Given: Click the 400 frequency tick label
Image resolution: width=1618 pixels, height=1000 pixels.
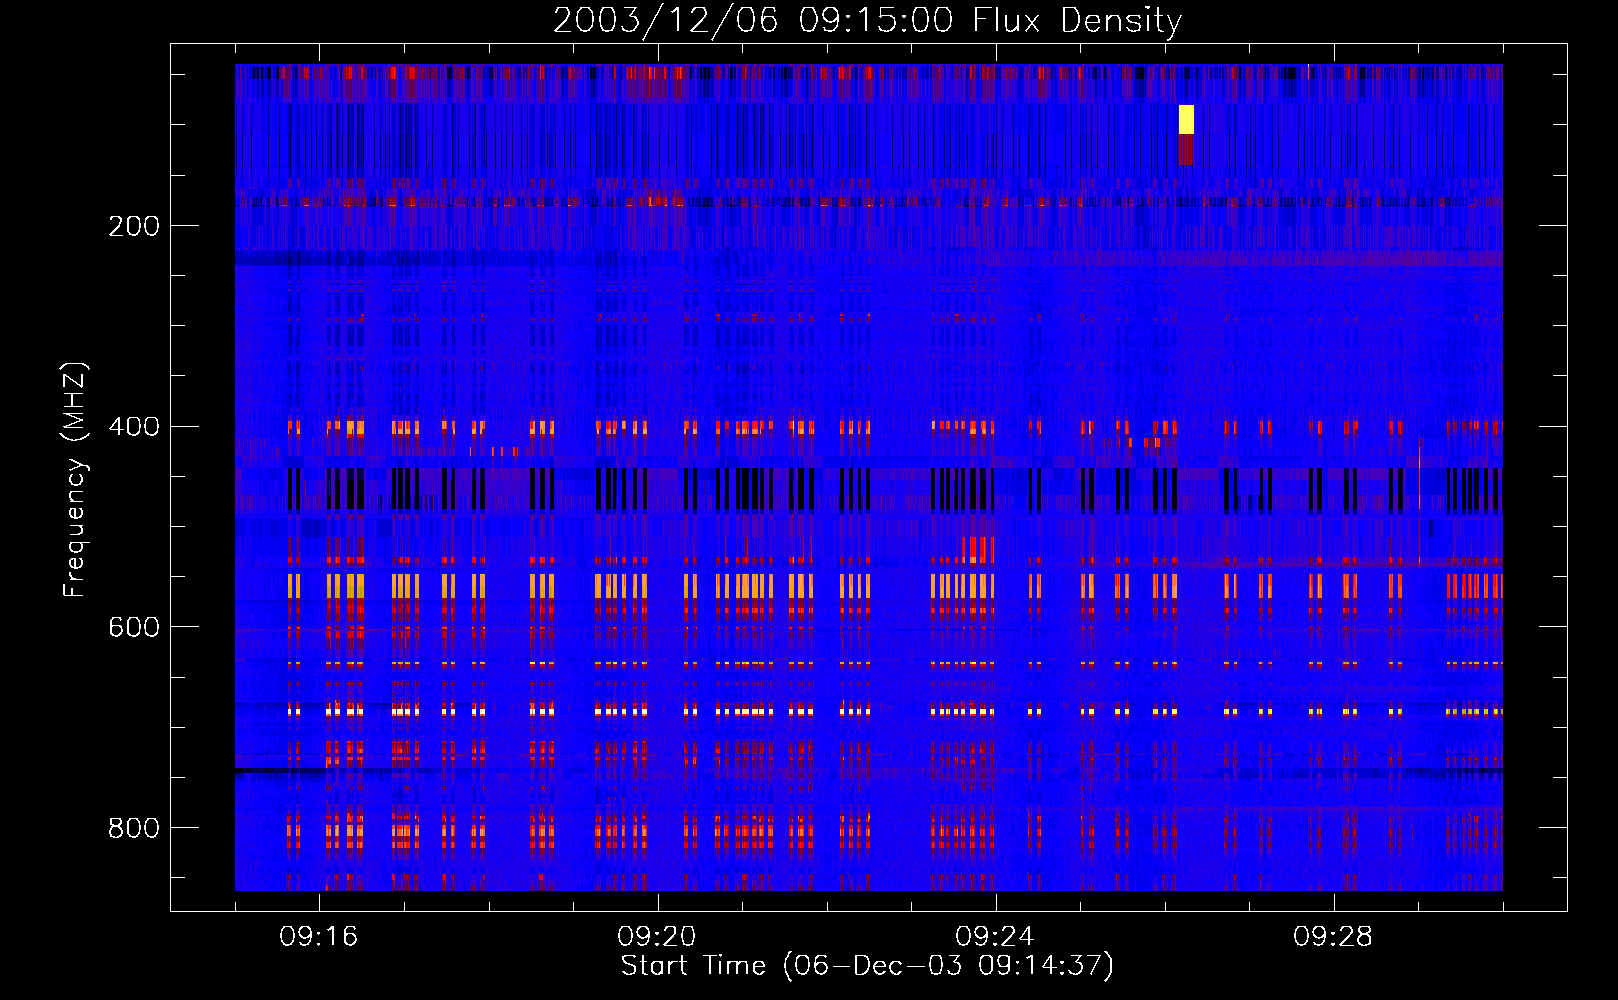Looking at the screenshot, I should pyautogui.click(x=134, y=427).
